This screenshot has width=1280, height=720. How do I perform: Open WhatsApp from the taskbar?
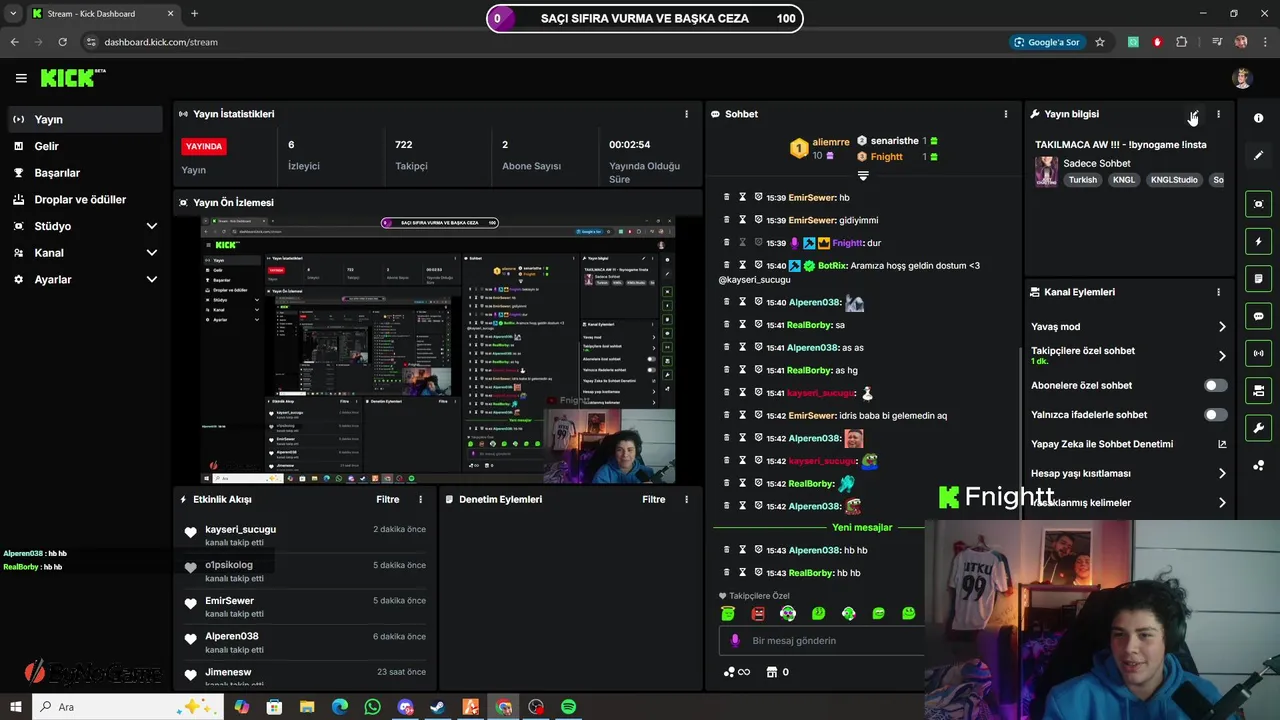[372, 707]
